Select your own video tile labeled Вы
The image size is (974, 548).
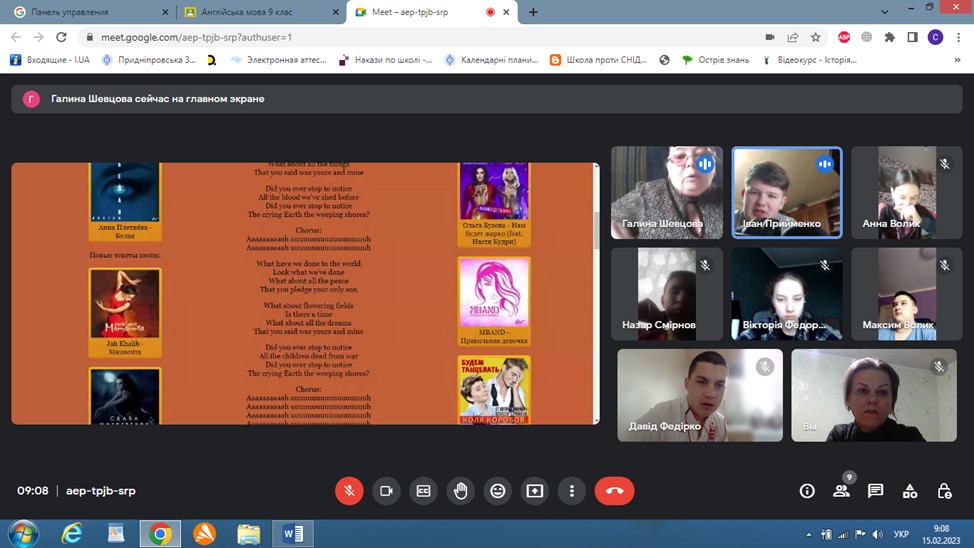coord(874,395)
